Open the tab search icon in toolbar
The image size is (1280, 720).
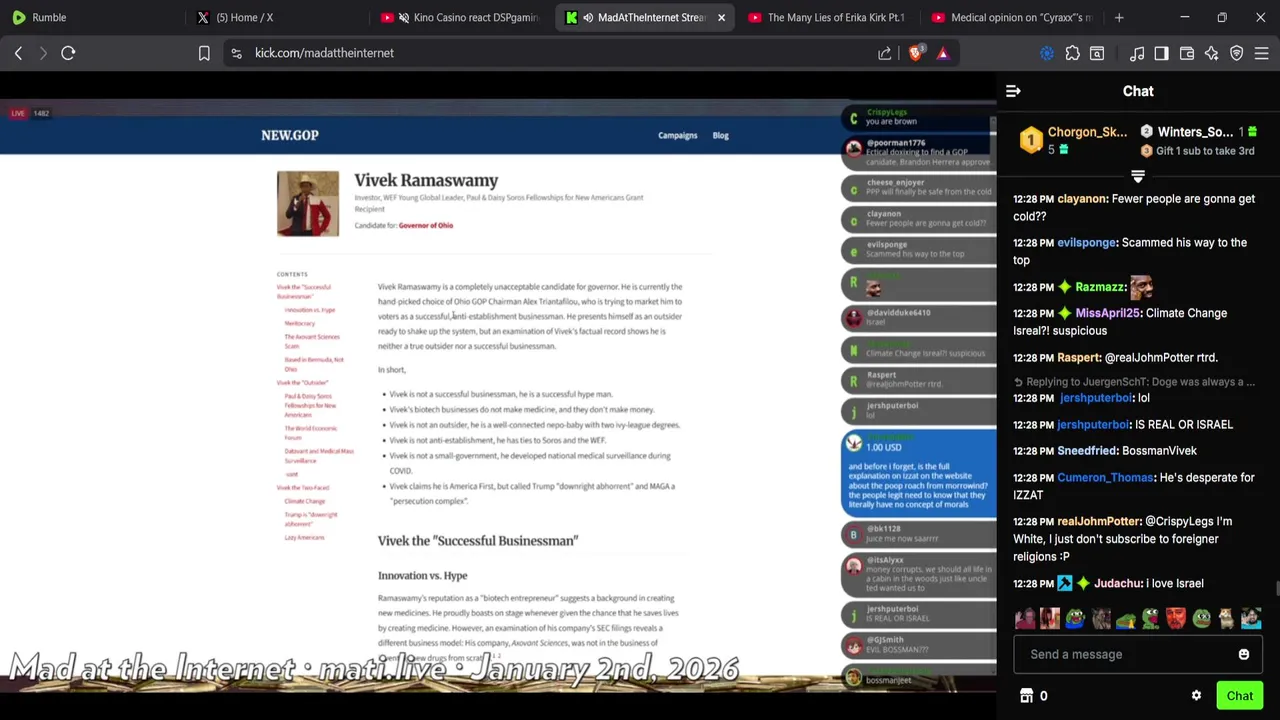pyautogui.click(x=1097, y=53)
